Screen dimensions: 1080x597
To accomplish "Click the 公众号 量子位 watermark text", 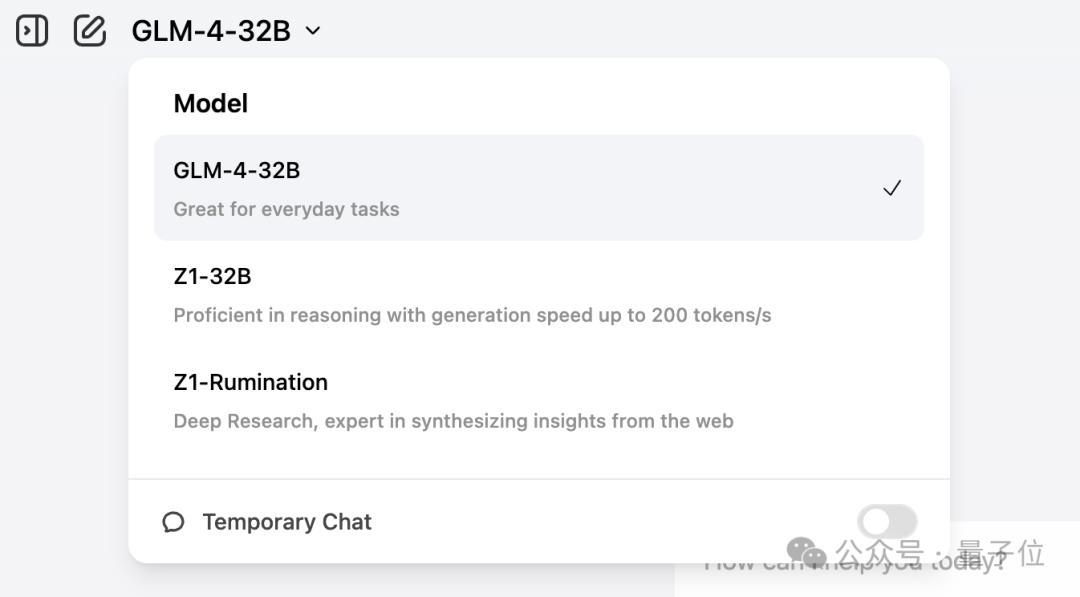I will pos(940,553).
